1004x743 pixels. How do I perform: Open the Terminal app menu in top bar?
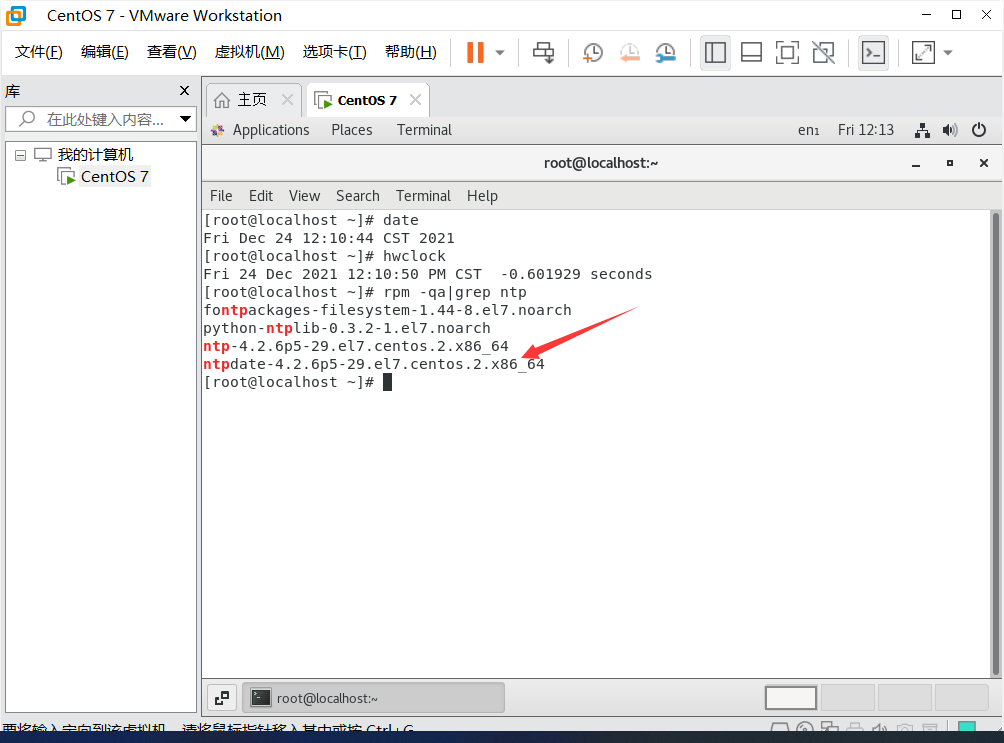point(424,130)
